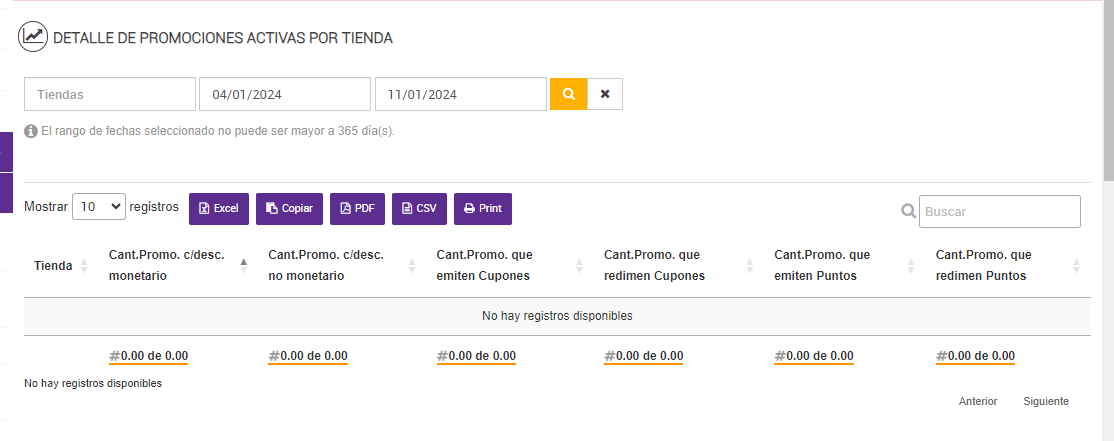Screen dimensions: 1114x441
Task: Click the info icon near date range note
Action: pos(31,131)
